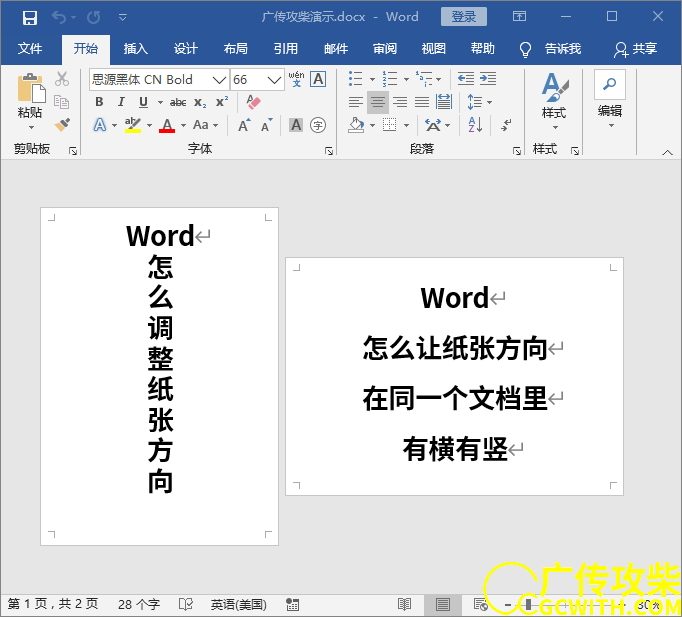Expand font color palette arrow

pos(184,126)
